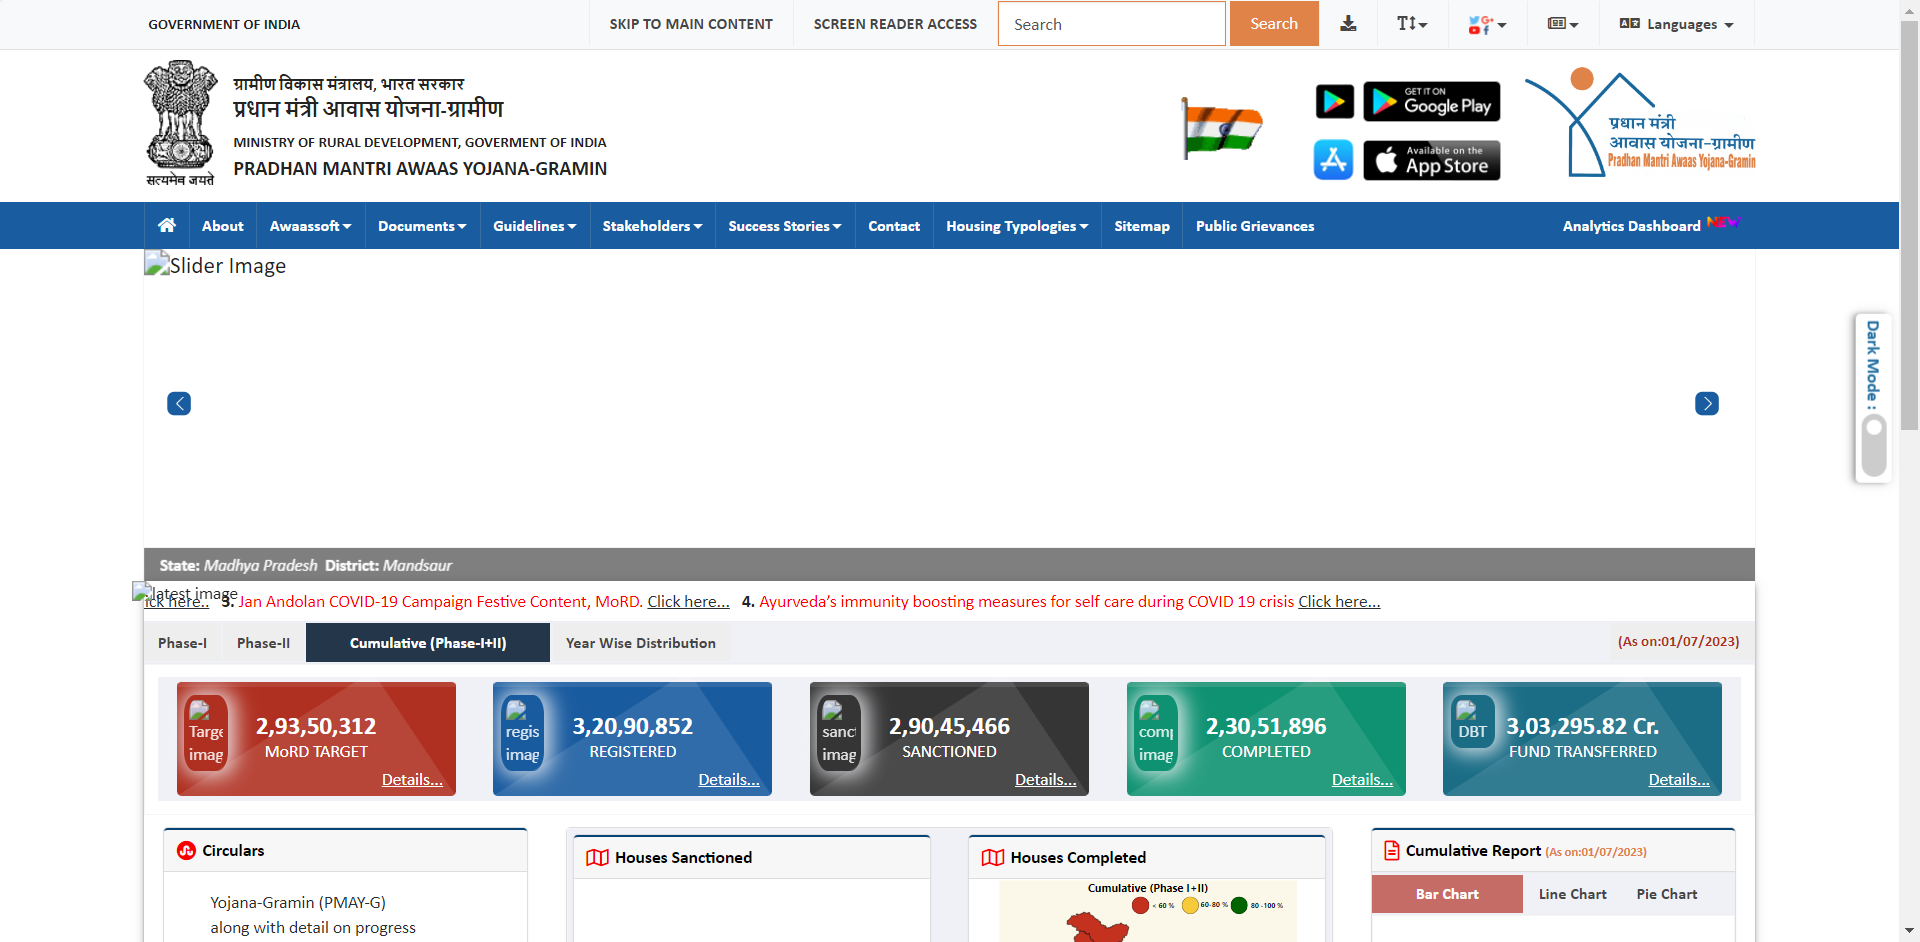Open the Sitemap page
This screenshot has height=942, width=1920.
(1142, 226)
